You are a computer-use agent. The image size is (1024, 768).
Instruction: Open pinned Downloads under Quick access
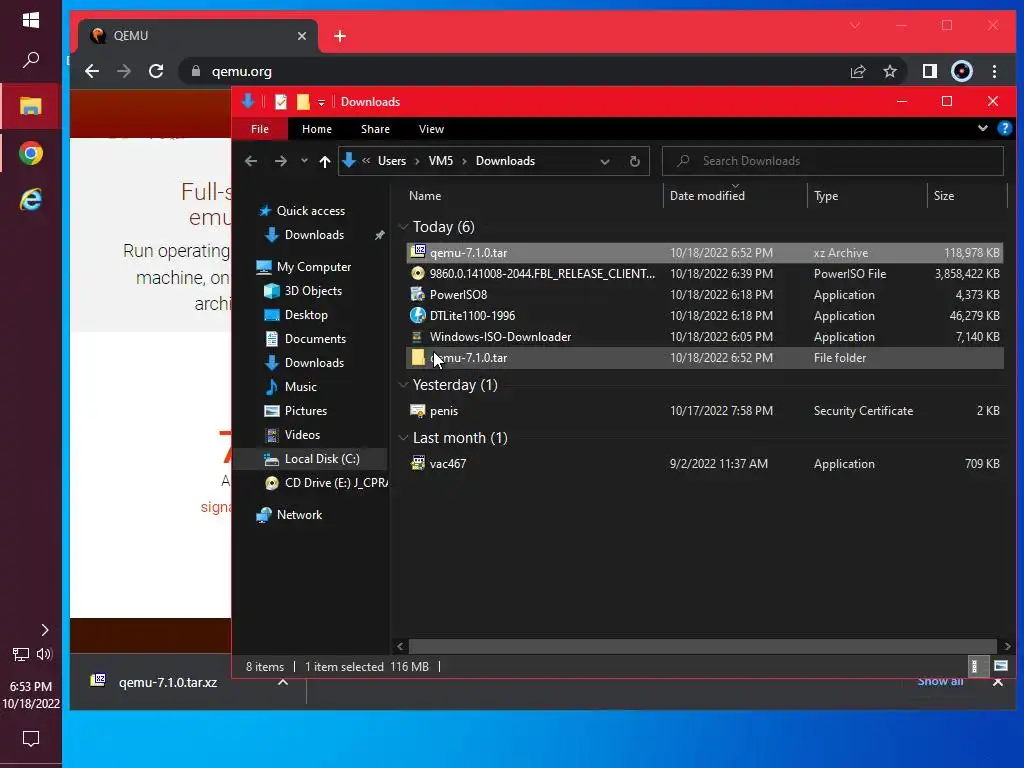pyautogui.click(x=314, y=235)
